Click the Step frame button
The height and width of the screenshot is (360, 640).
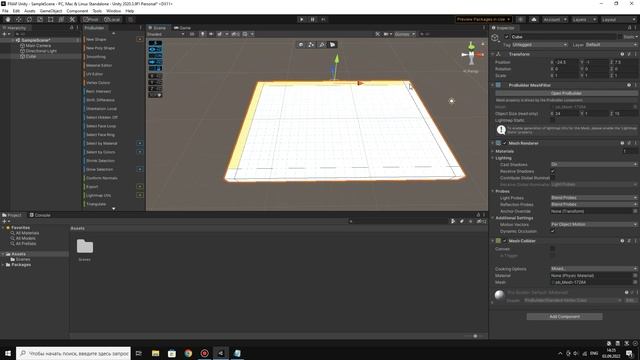click(323, 19)
